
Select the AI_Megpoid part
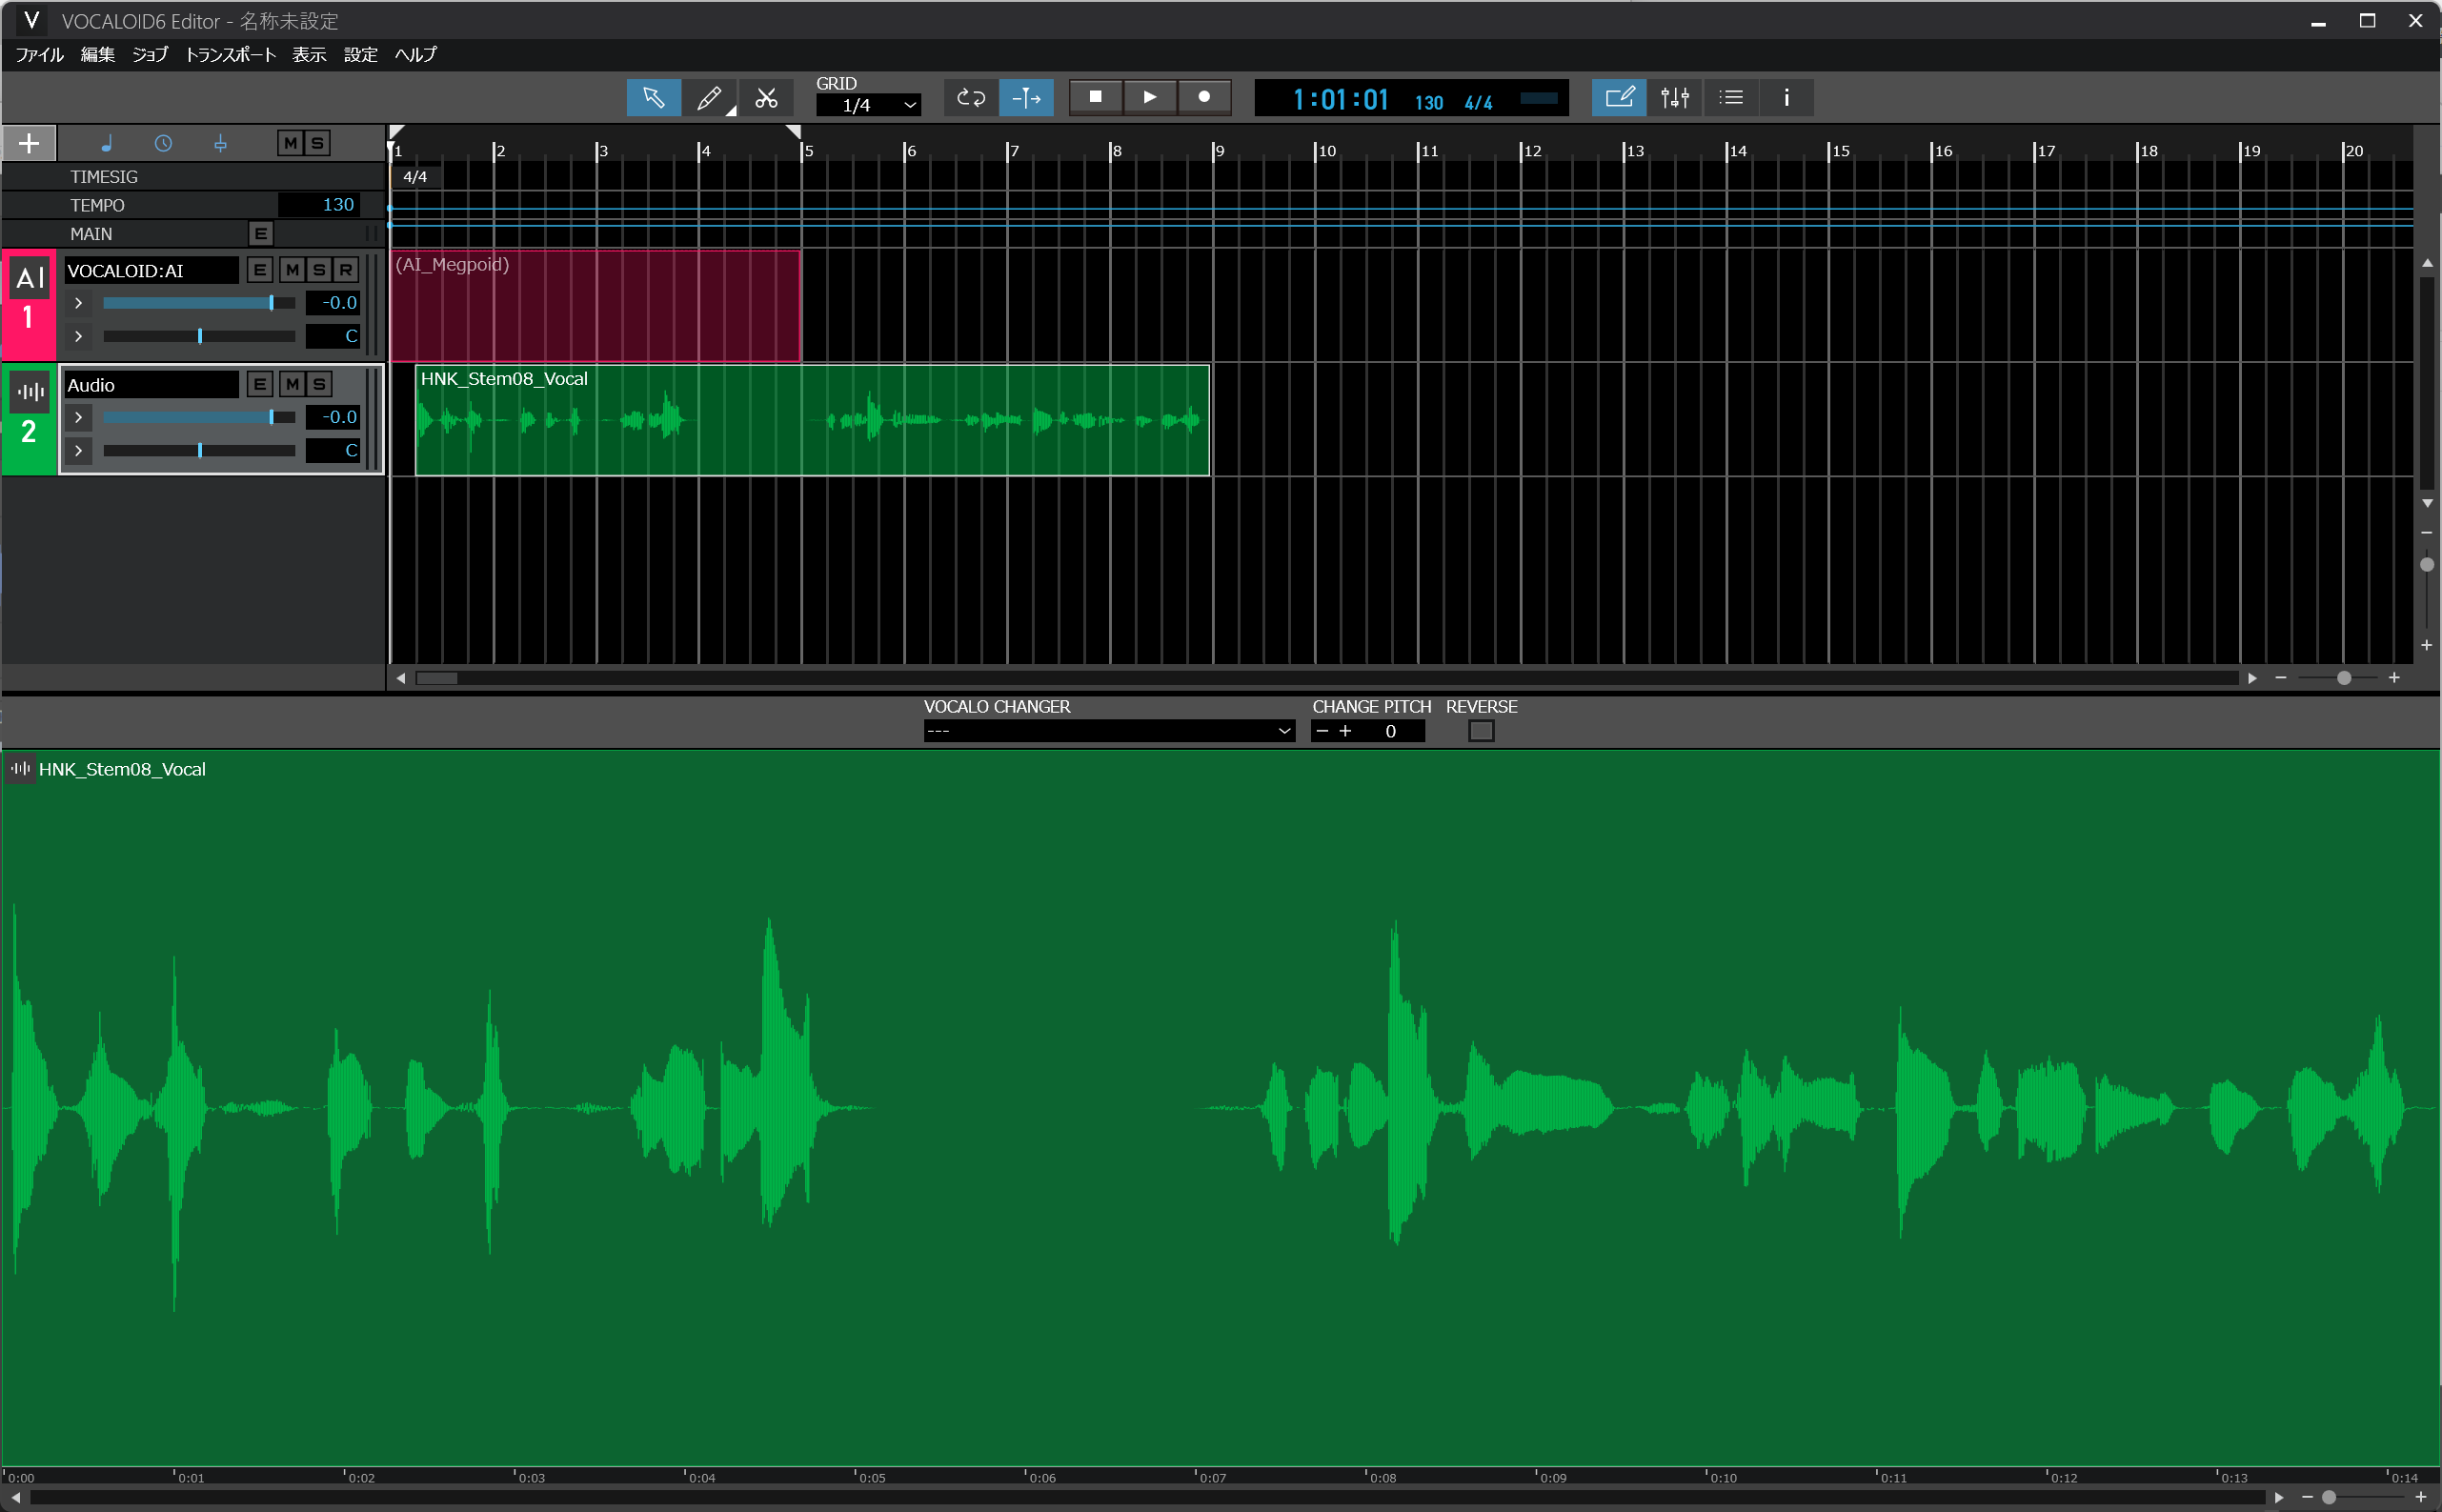click(x=596, y=305)
